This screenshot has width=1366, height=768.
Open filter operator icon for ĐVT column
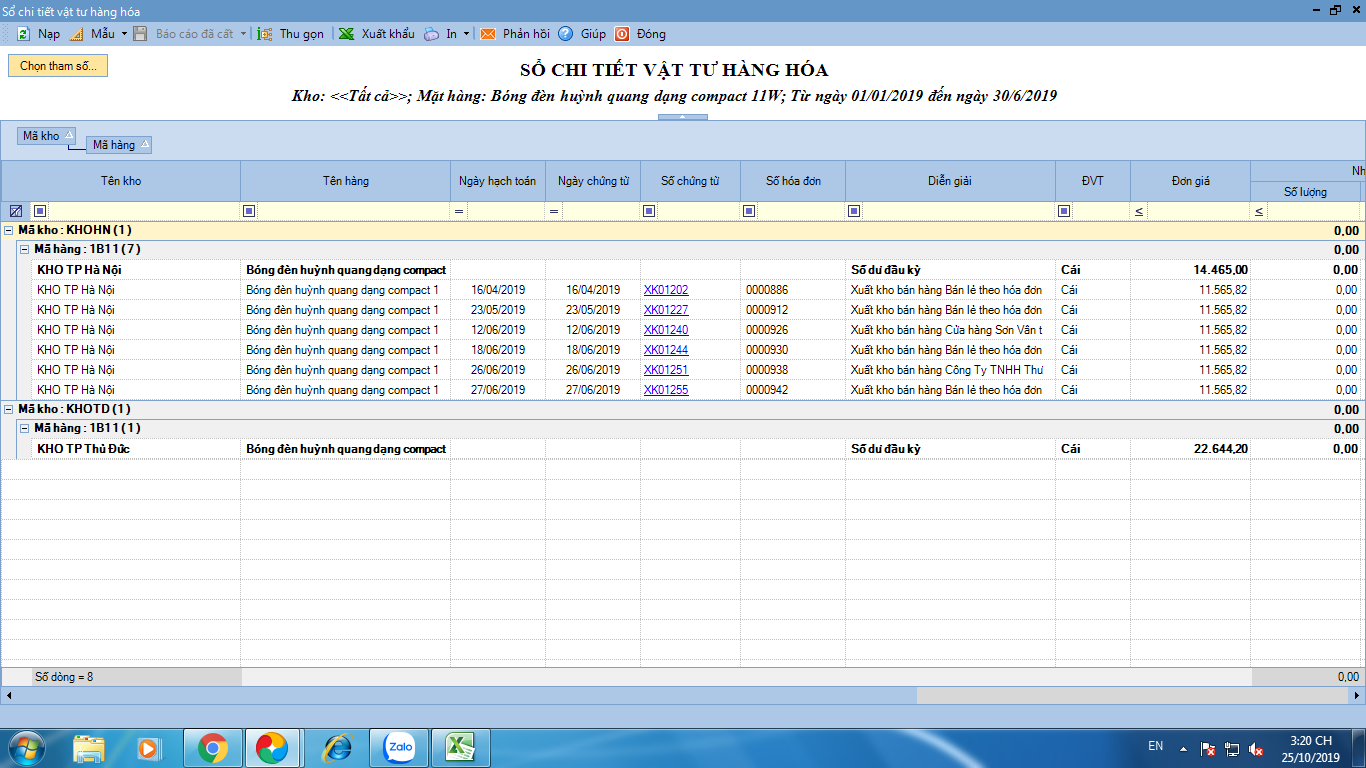[1064, 211]
